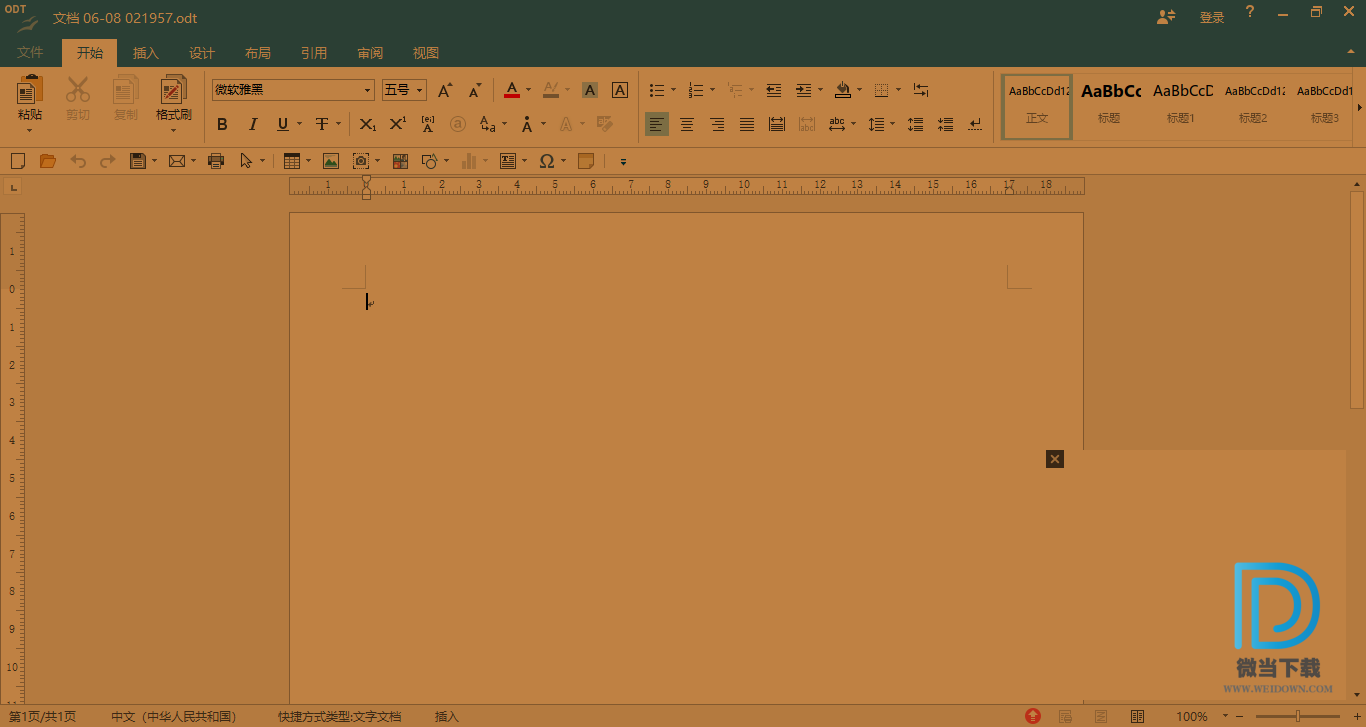
Task: Toggle 插入 insert mode in status bar
Action: point(447,717)
